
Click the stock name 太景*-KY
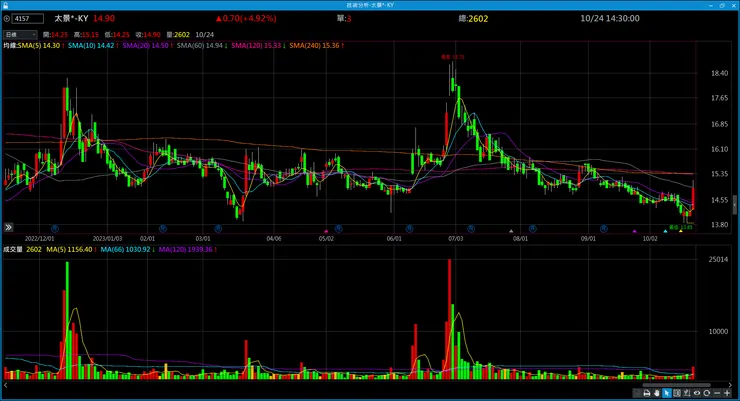pos(71,18)
